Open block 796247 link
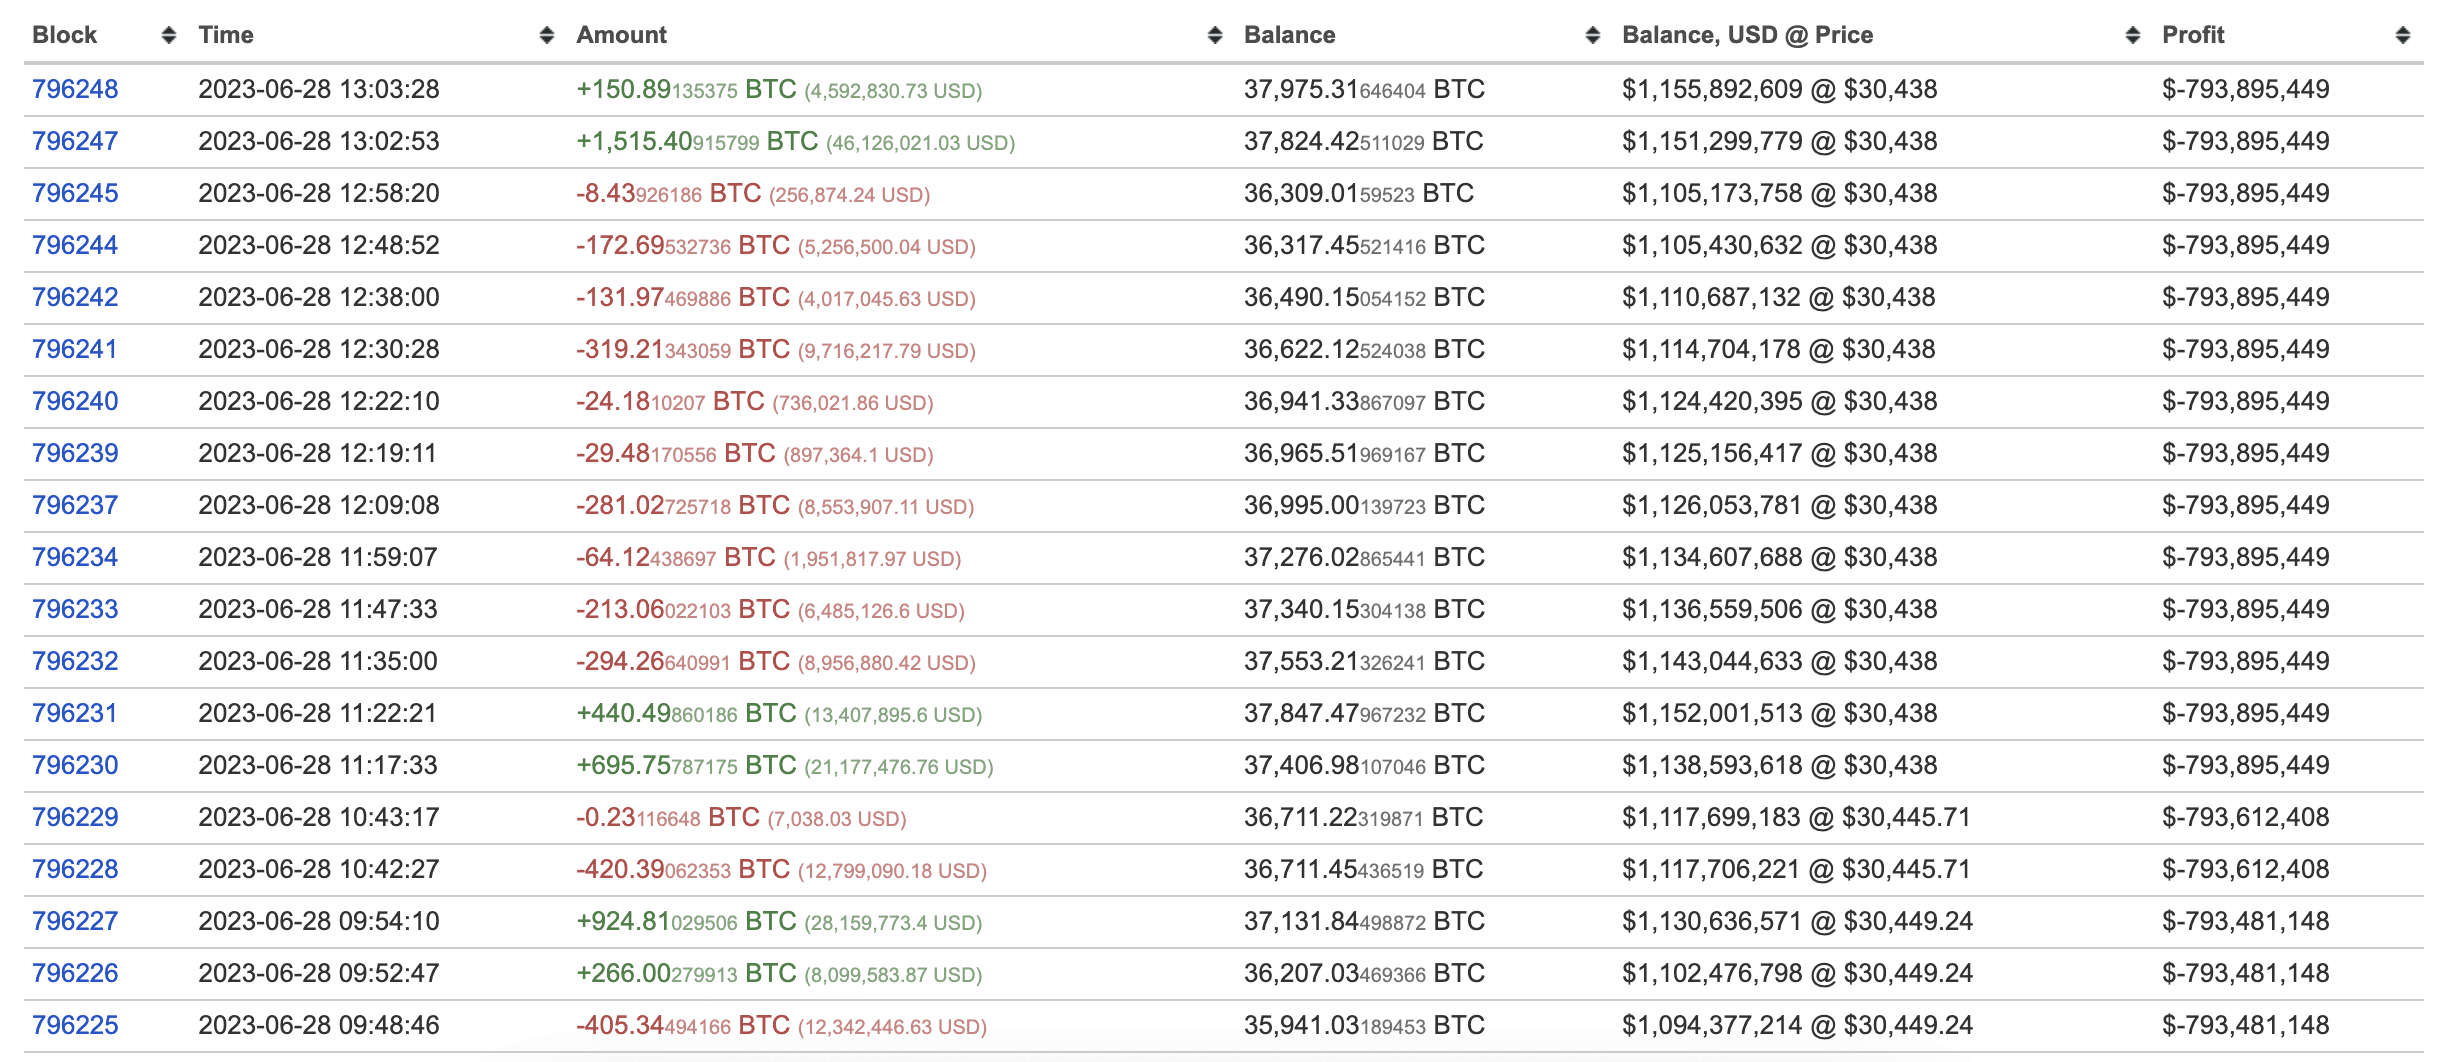This screenshot has width=2454, height=1062. (x=75, y=141)
